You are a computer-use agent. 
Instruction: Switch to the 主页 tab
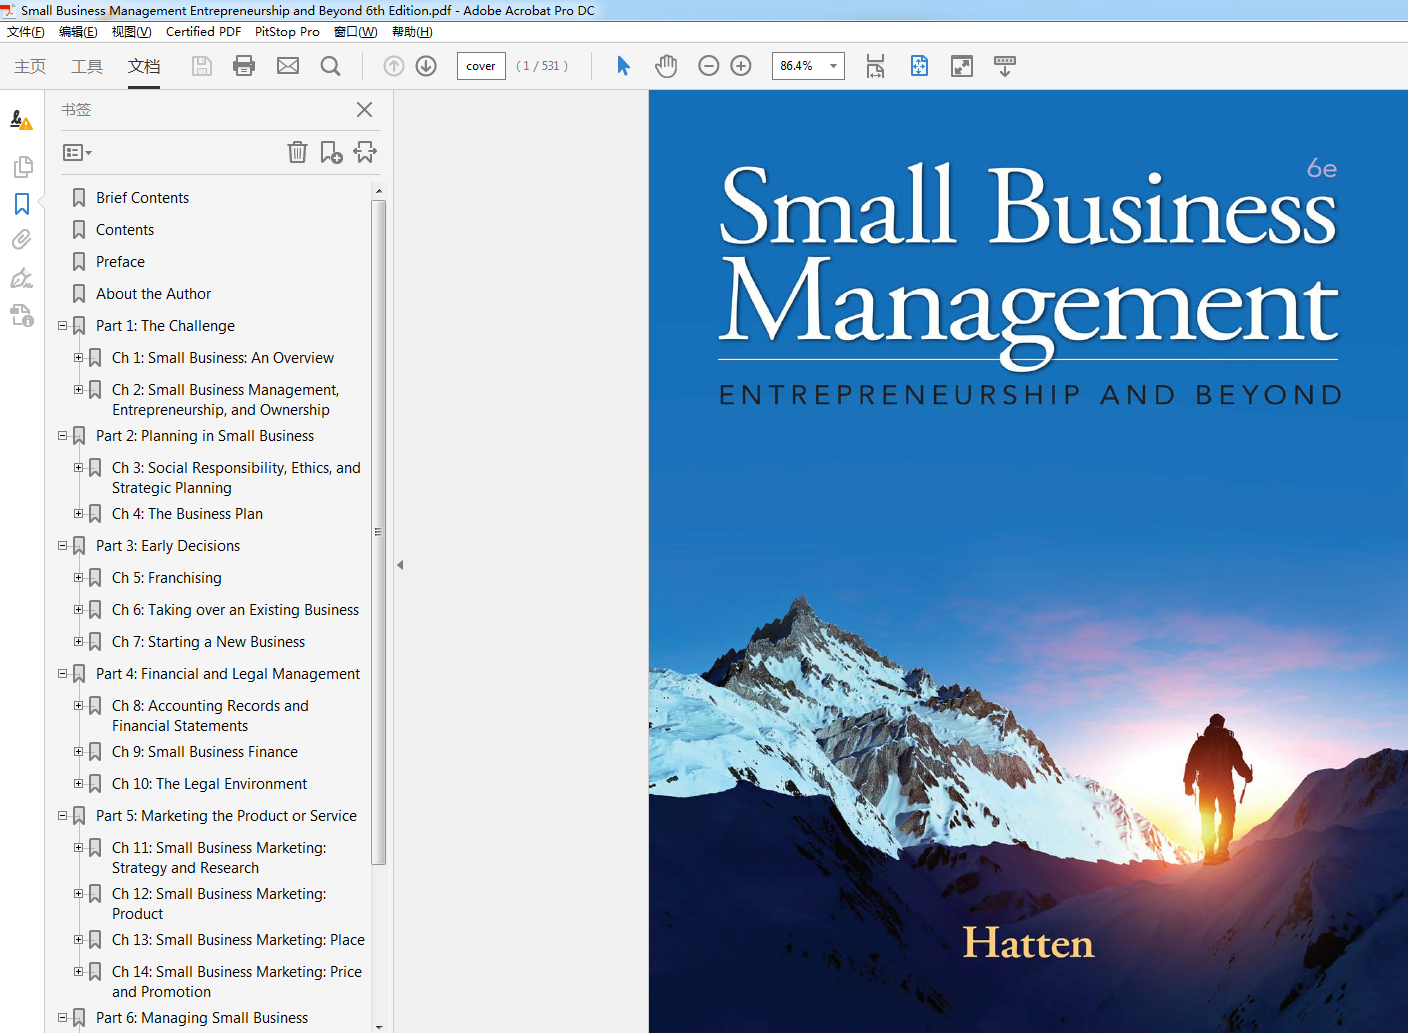30,66
